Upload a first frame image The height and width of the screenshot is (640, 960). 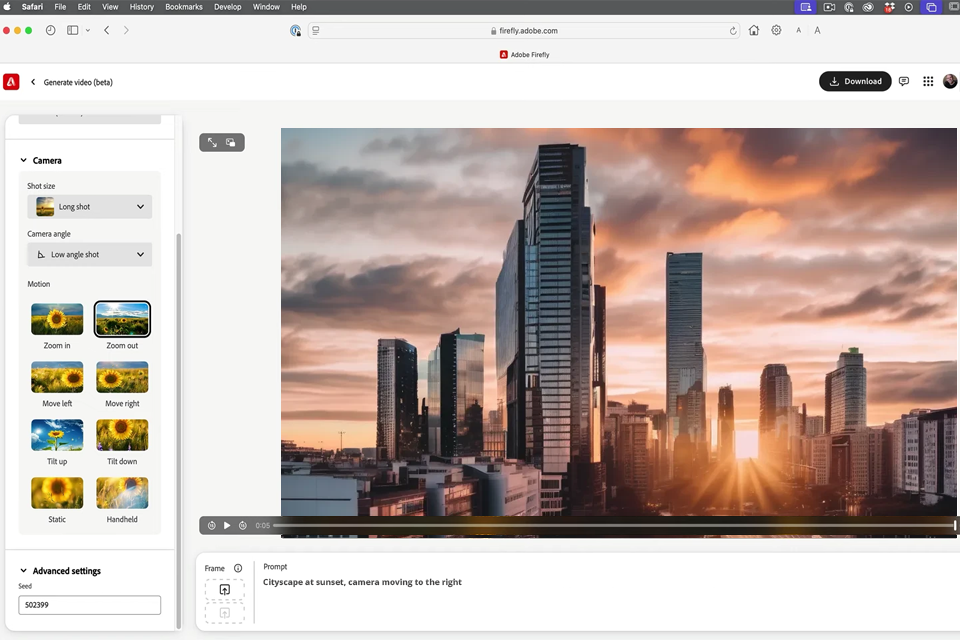coord(225,590)
